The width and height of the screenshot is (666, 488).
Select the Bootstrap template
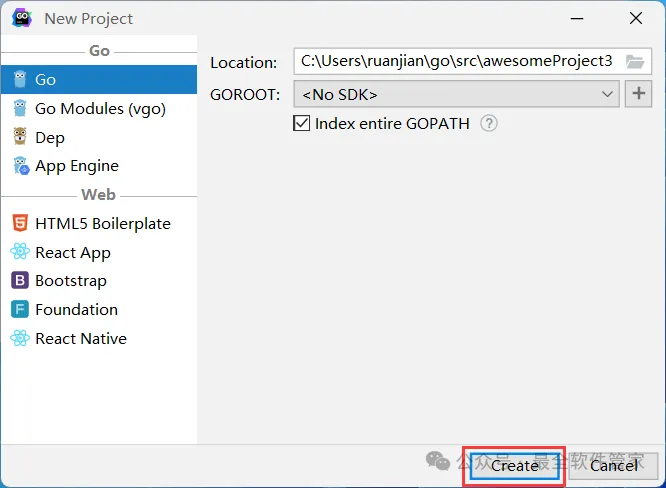pyautogui.click(x=99, y=281)
